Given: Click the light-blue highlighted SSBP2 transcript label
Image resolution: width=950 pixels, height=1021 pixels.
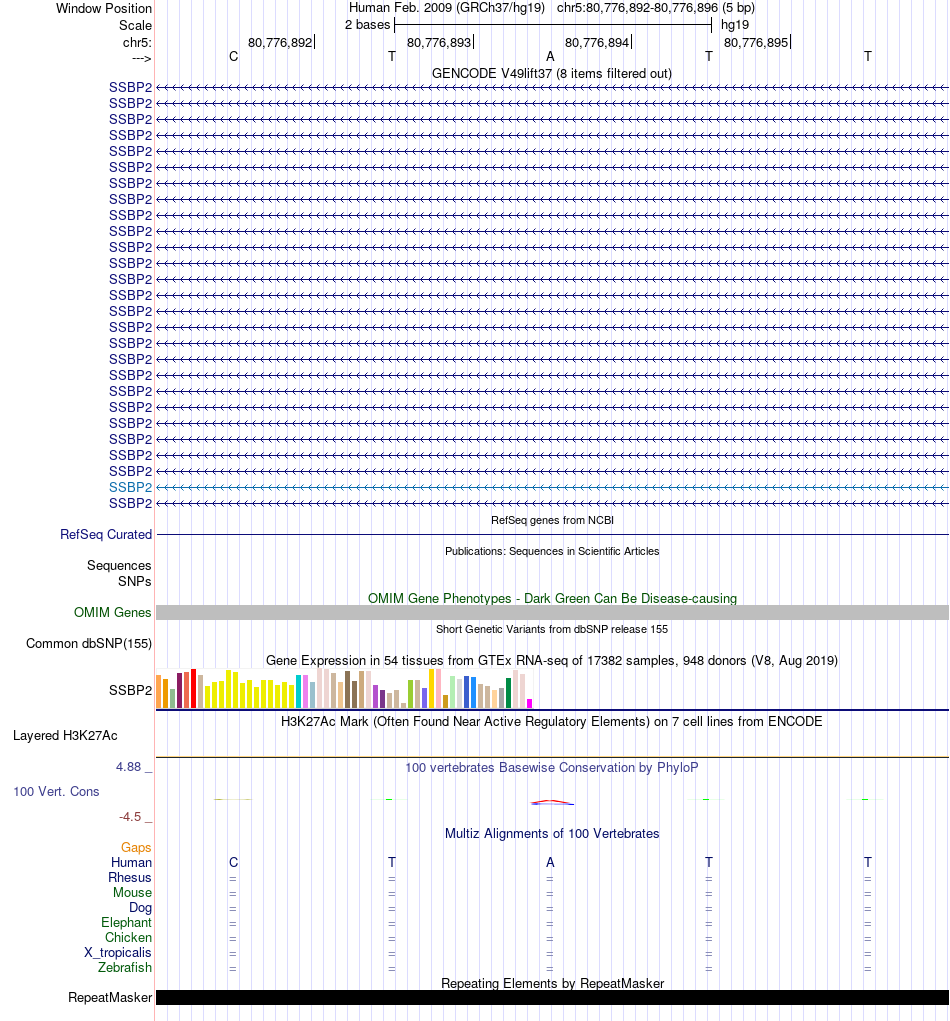Looking at the screenshot, I should pyautogui.click(x=130, y=487).
